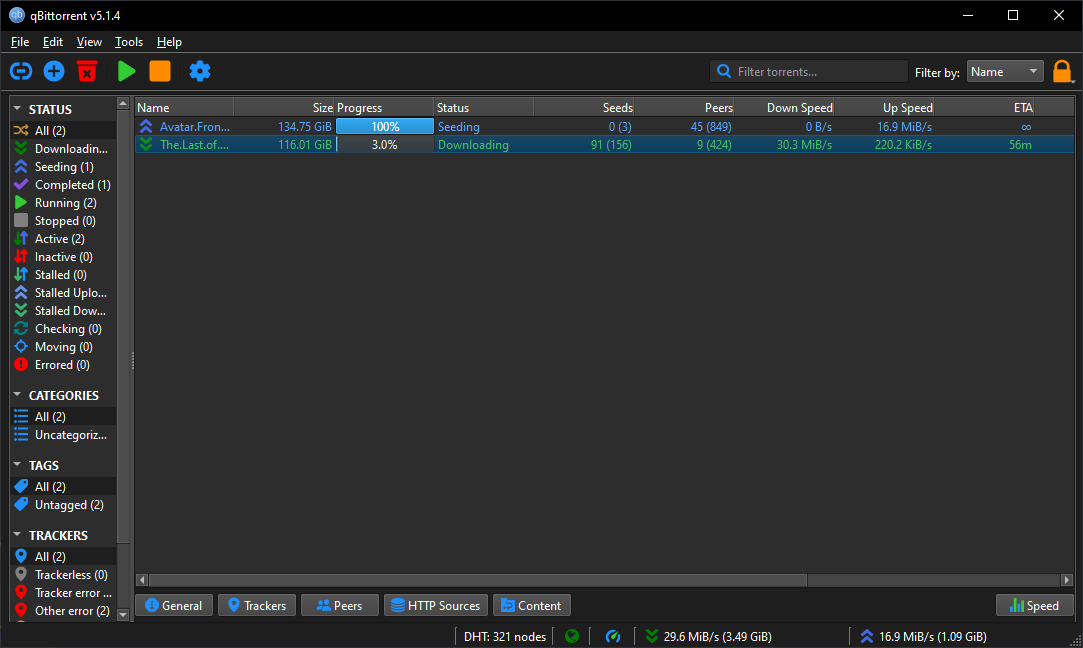Image resolution: width=1083 pixels, height=648 pixels.
Task: Select the Categories All (2) filter
Action: click(63, 417)
